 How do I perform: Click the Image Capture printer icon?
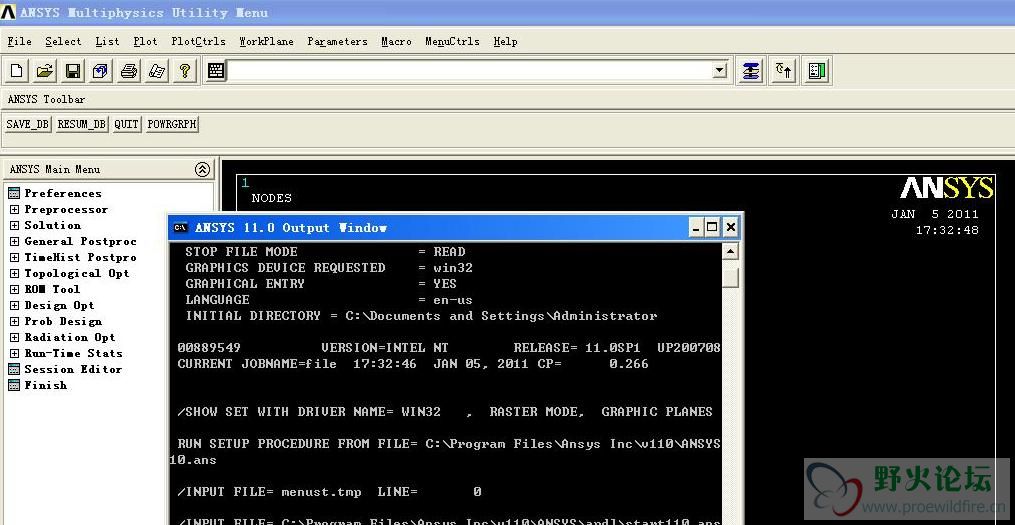(x=129, y=71)
